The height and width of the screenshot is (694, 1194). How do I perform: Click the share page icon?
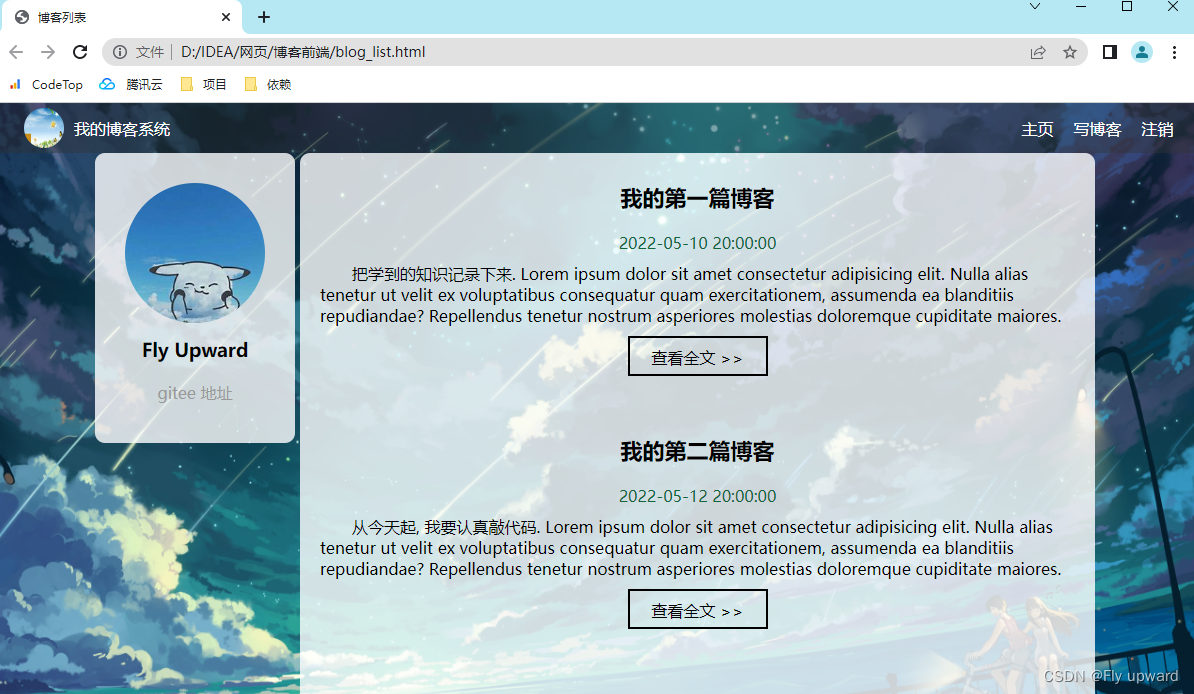pyautogui.click(x=1038, y=52)
